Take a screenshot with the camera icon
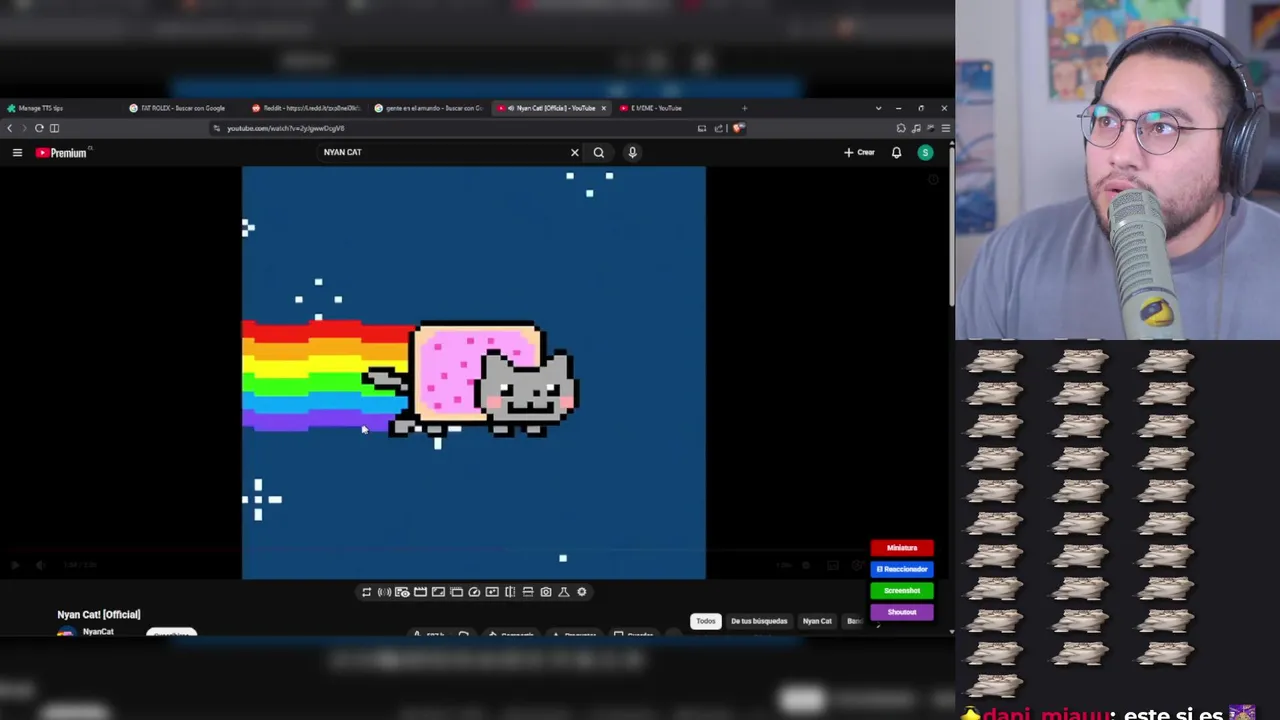The width and height of the screenshot is (1280, 720). [x=546, y=592]
